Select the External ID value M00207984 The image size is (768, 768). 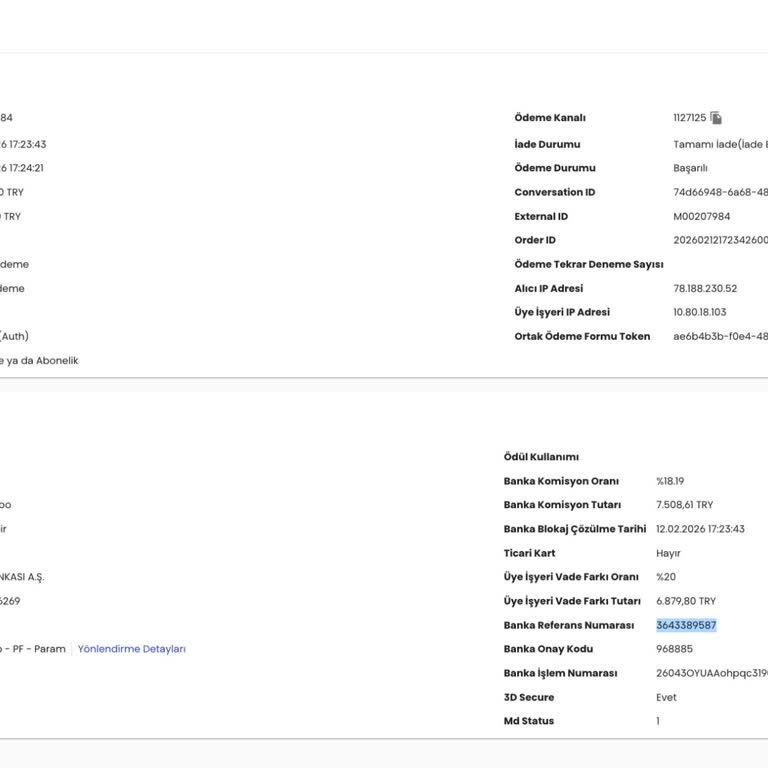pyautogui.click(x=701, y=216)
